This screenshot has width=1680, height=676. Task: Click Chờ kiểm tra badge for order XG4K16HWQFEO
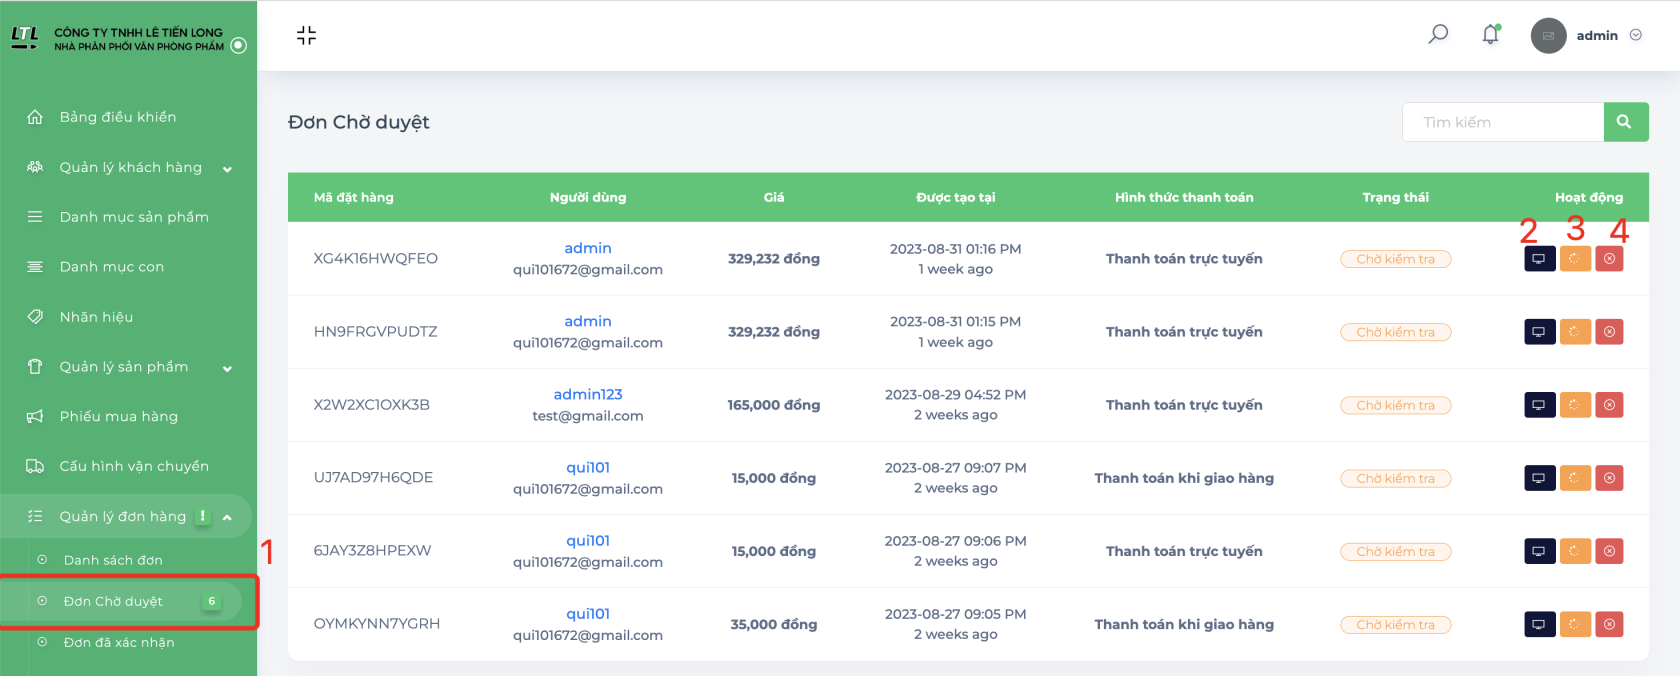tap(1396, 259)
